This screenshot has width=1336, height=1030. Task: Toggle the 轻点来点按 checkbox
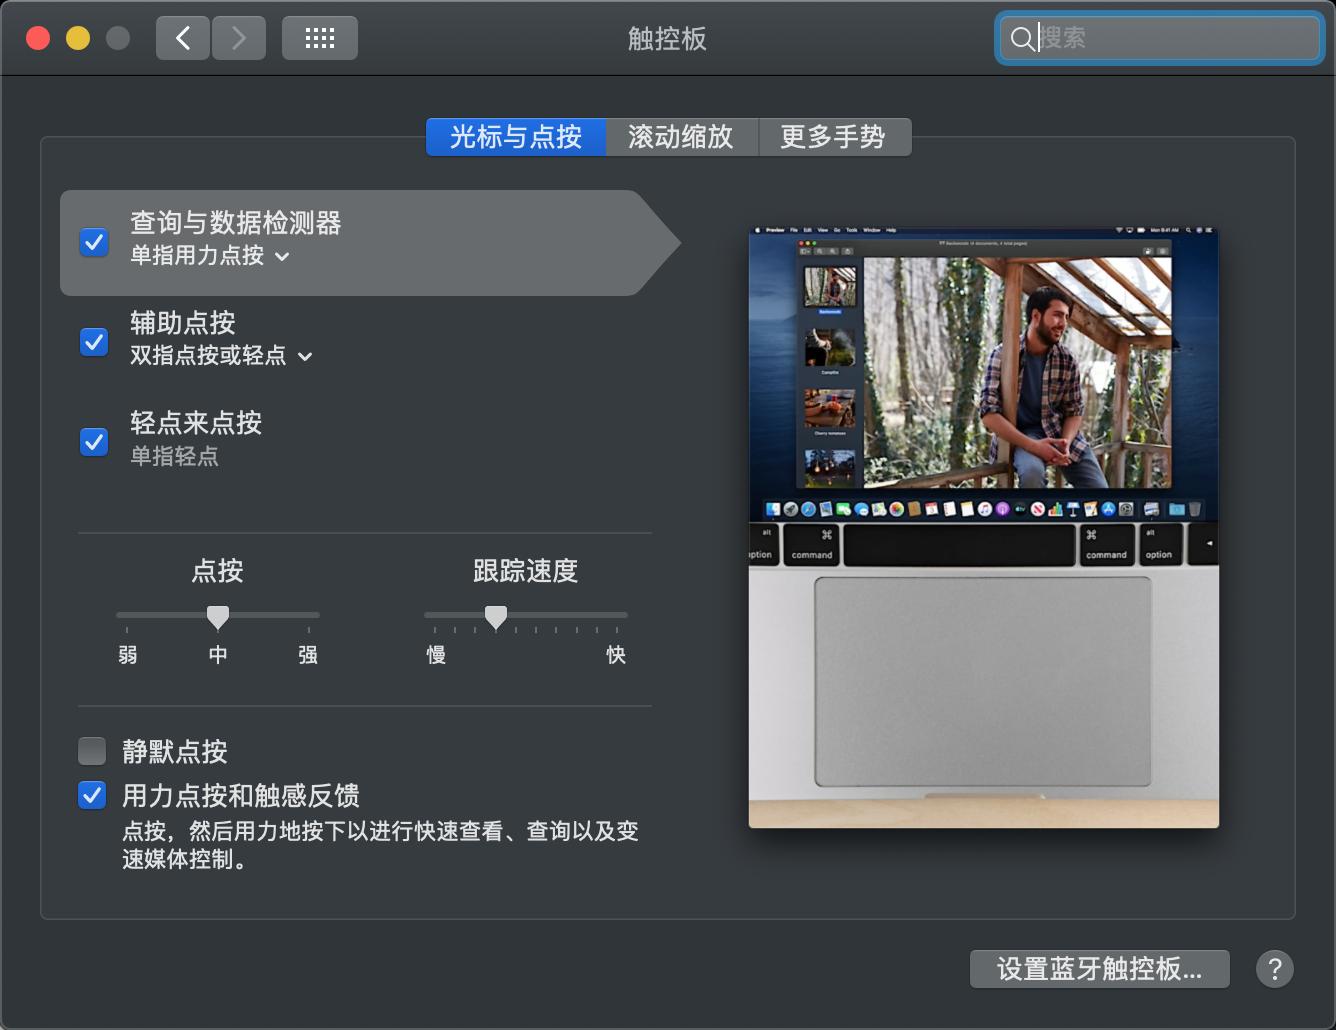coord(93,441)
